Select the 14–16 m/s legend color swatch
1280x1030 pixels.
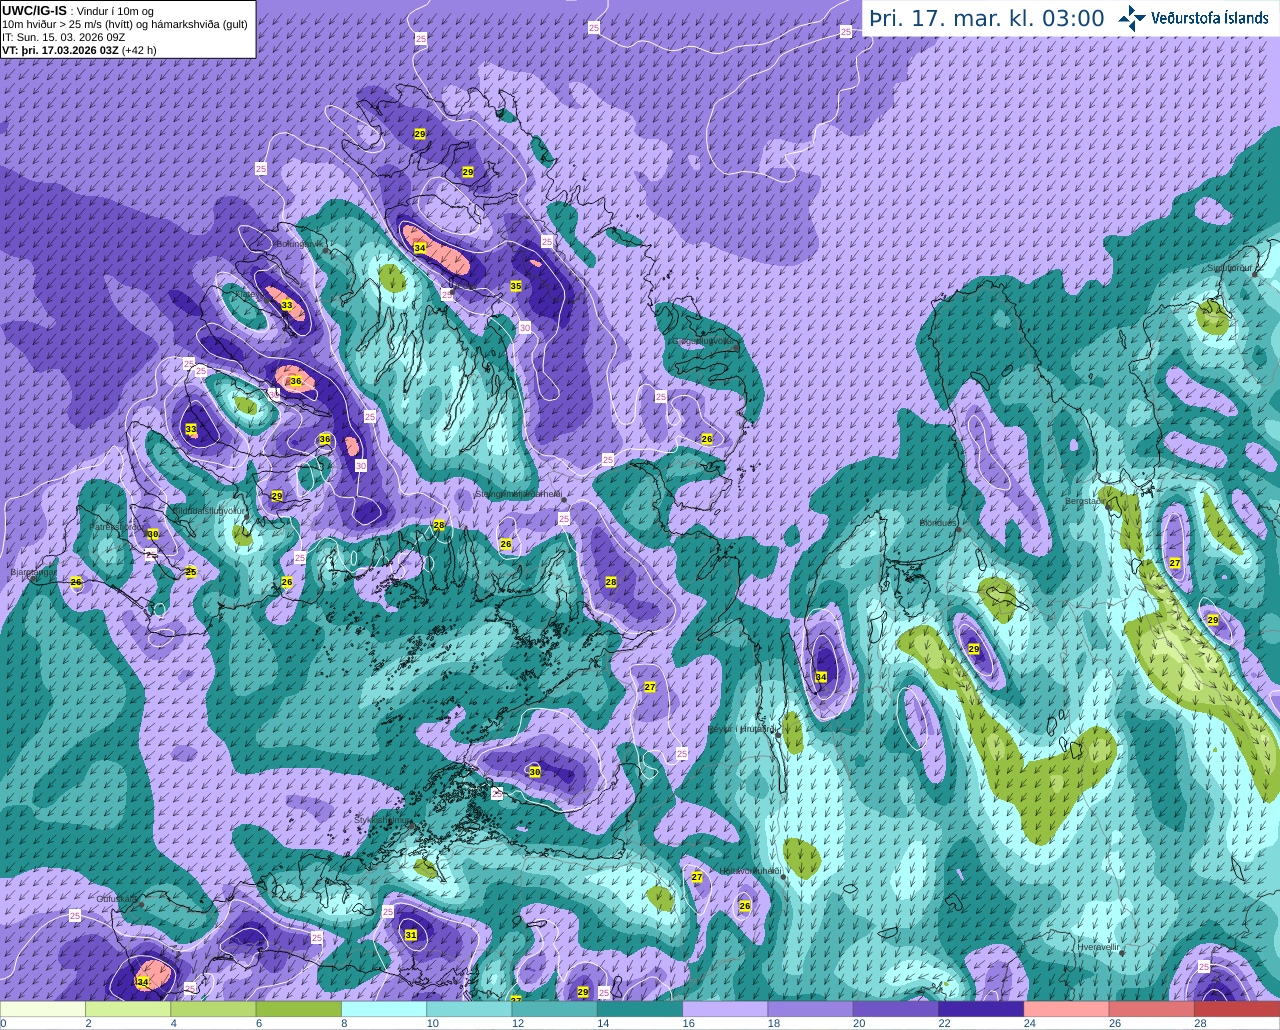tap(640, 1009)
